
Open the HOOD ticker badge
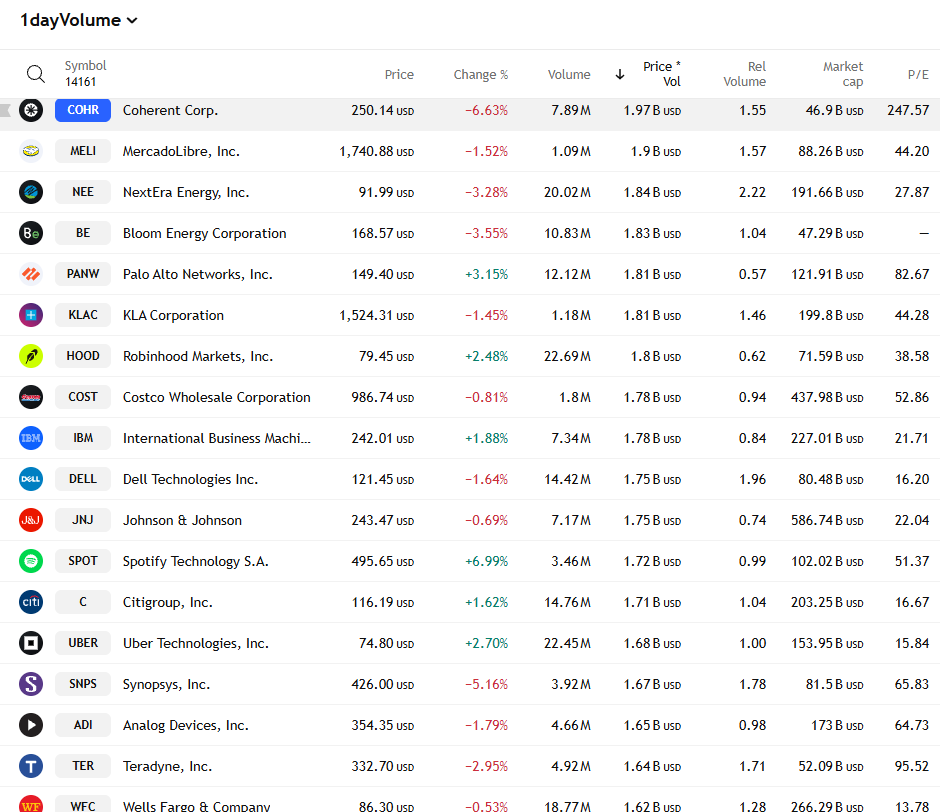pos(83,356)
